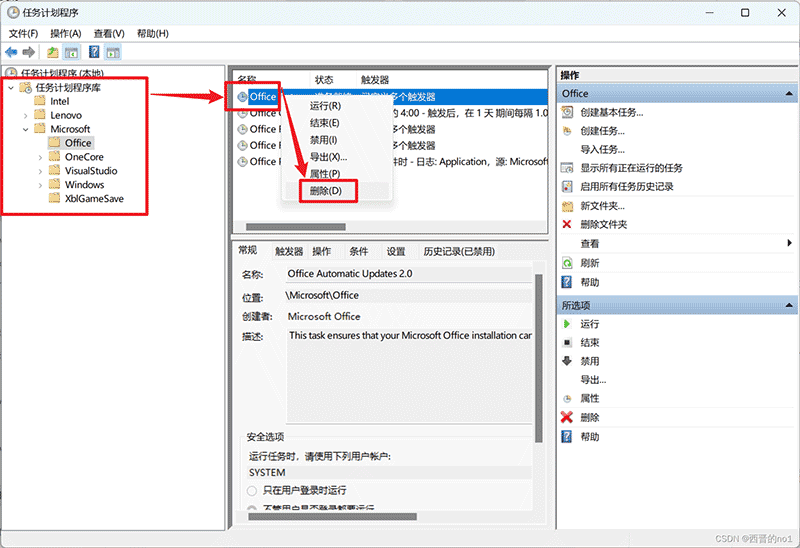Expand the Windows folder node
The width and height of the screenshot is (800, 548).
[x=40, y=185]
